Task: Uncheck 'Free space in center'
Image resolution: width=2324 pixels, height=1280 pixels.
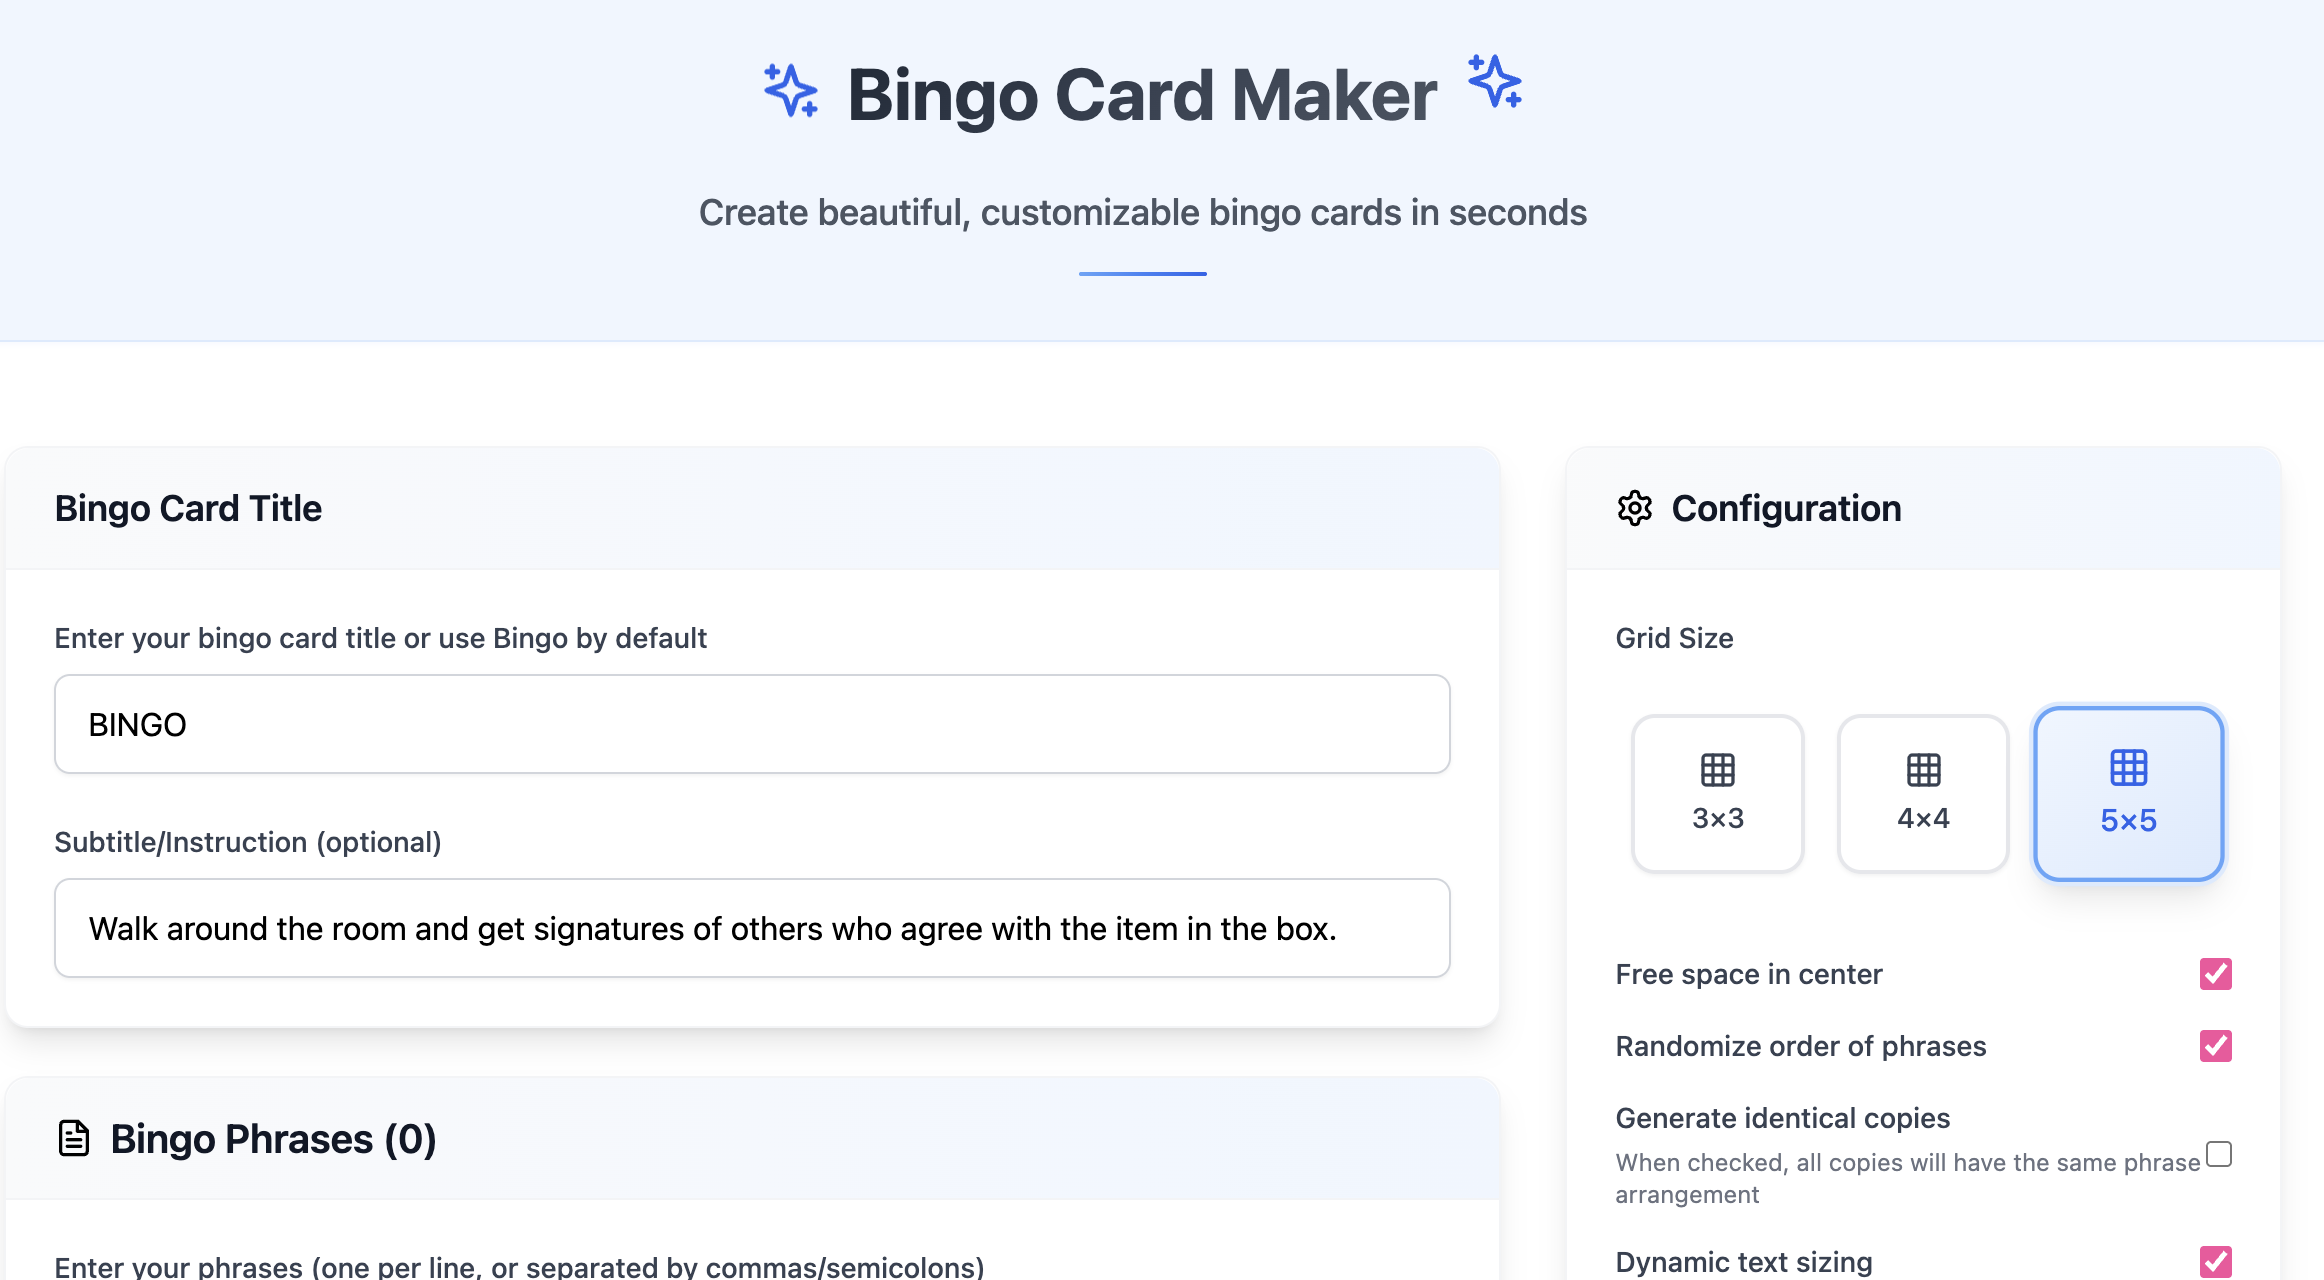Action: [2217, 973]
